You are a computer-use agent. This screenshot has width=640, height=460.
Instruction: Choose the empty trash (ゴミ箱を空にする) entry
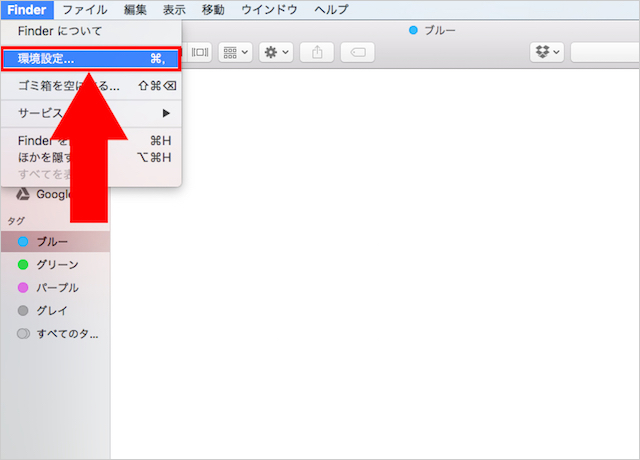coord(91,86)
